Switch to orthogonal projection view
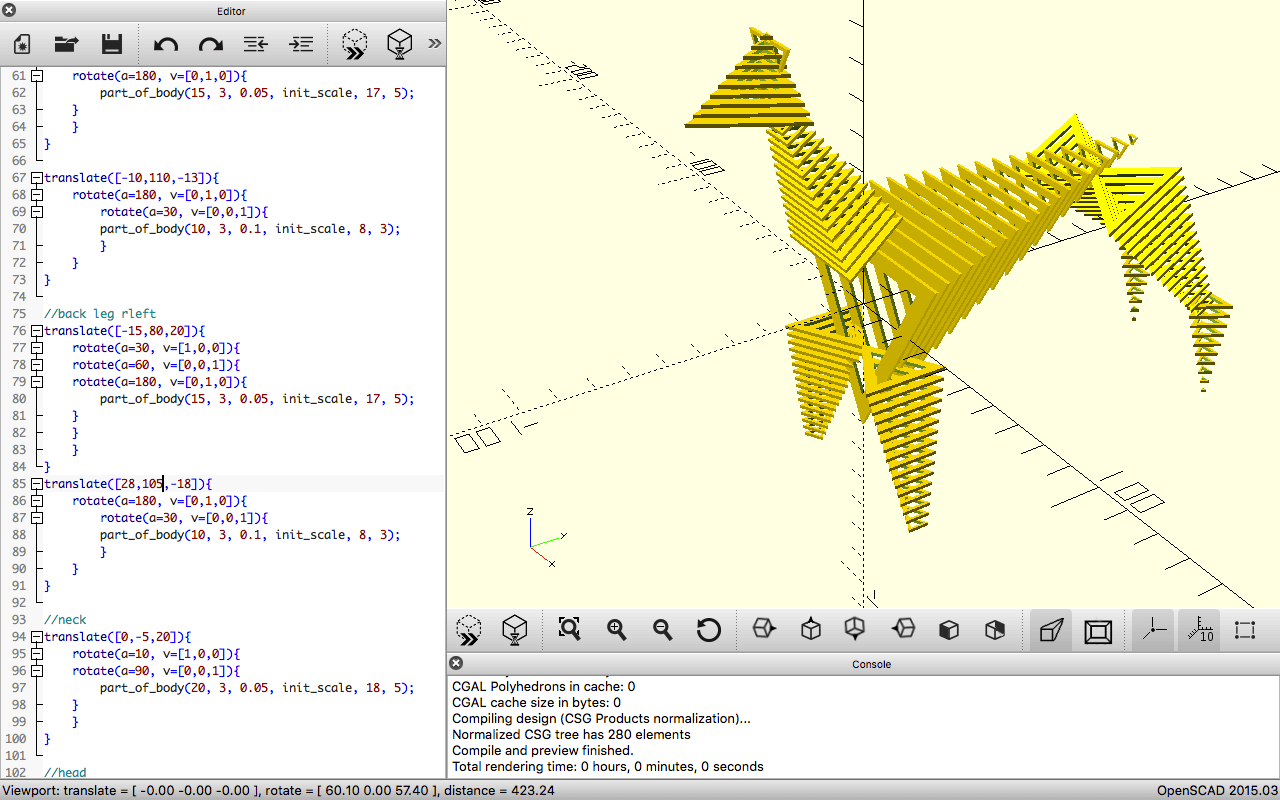Image resolution: width=1280 pixels, height=800 pixels. click(1098, 630)
